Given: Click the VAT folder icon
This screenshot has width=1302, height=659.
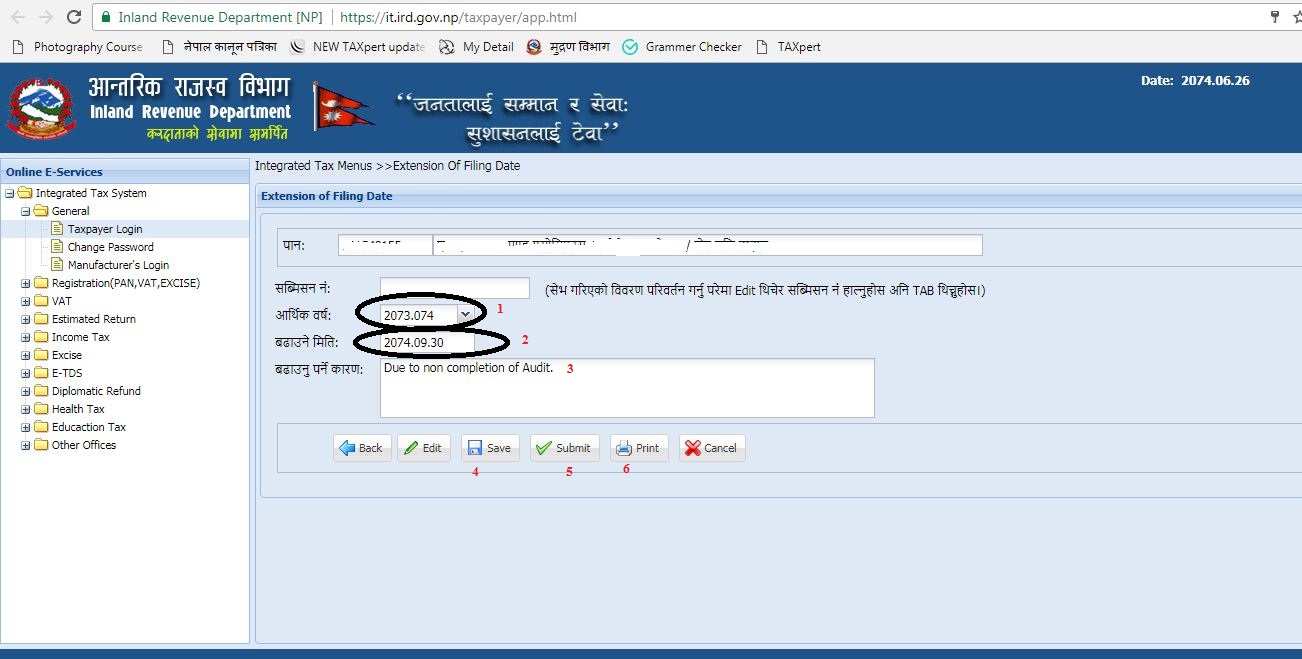Looking at the screenshot, I should (41, 301).
